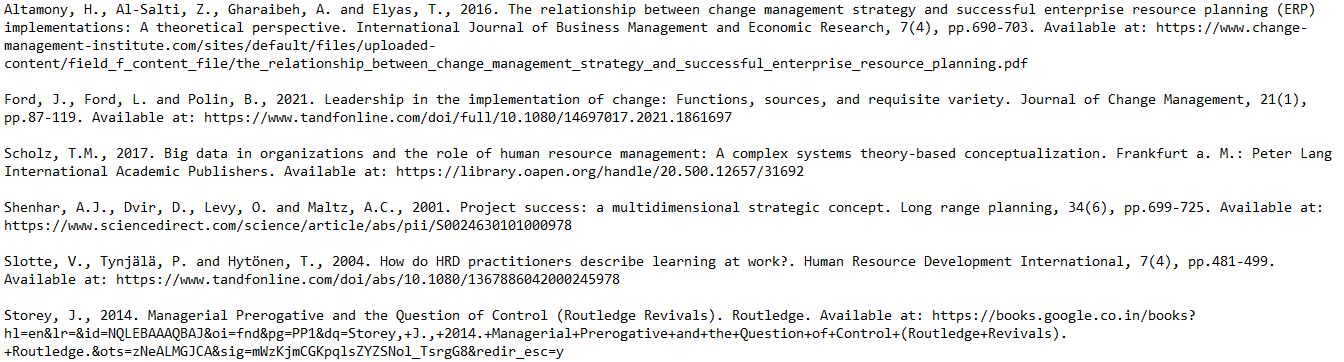The width and height of the screenshot is (1344, 362).
Task: Click the redir_esc=y end of Storey link
Action: pyautogui.click(x=518, y=351)
